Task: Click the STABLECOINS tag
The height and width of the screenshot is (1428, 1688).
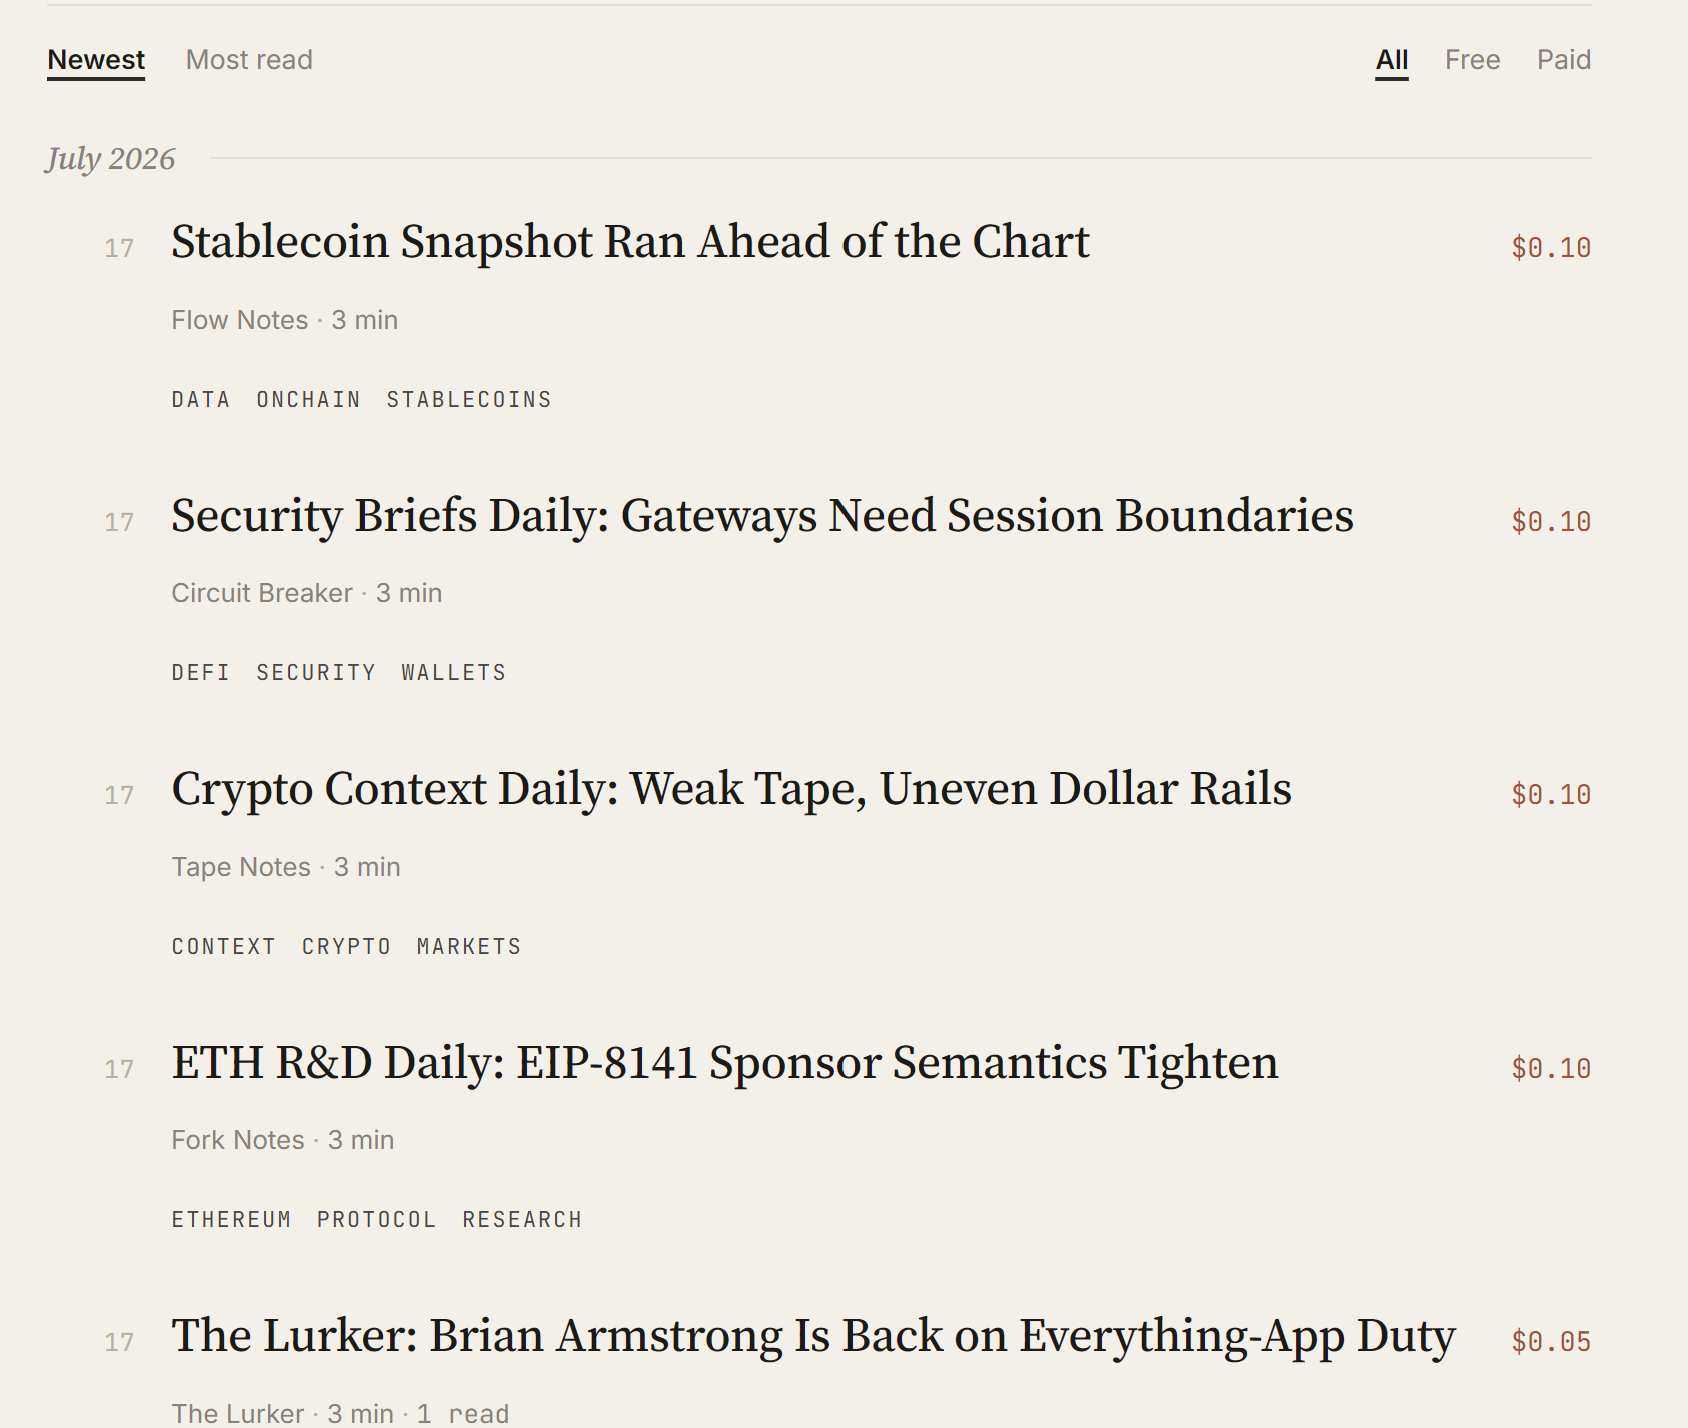Action: pos(469,400)
